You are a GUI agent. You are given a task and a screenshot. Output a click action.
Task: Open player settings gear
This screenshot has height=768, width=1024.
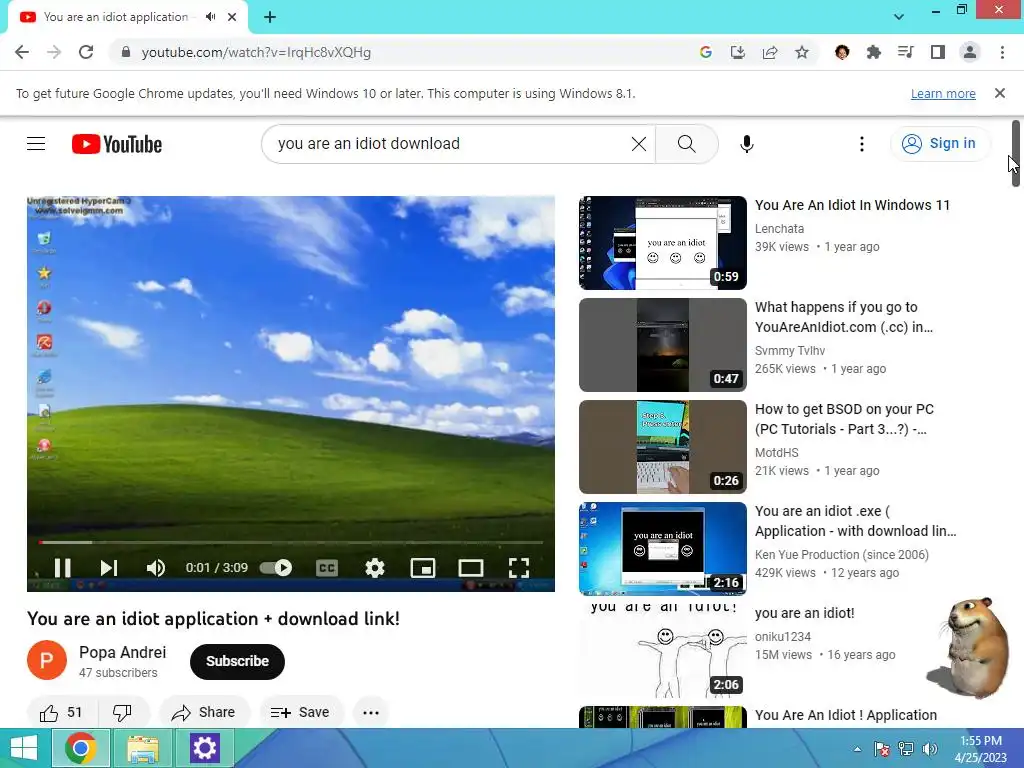375,568
